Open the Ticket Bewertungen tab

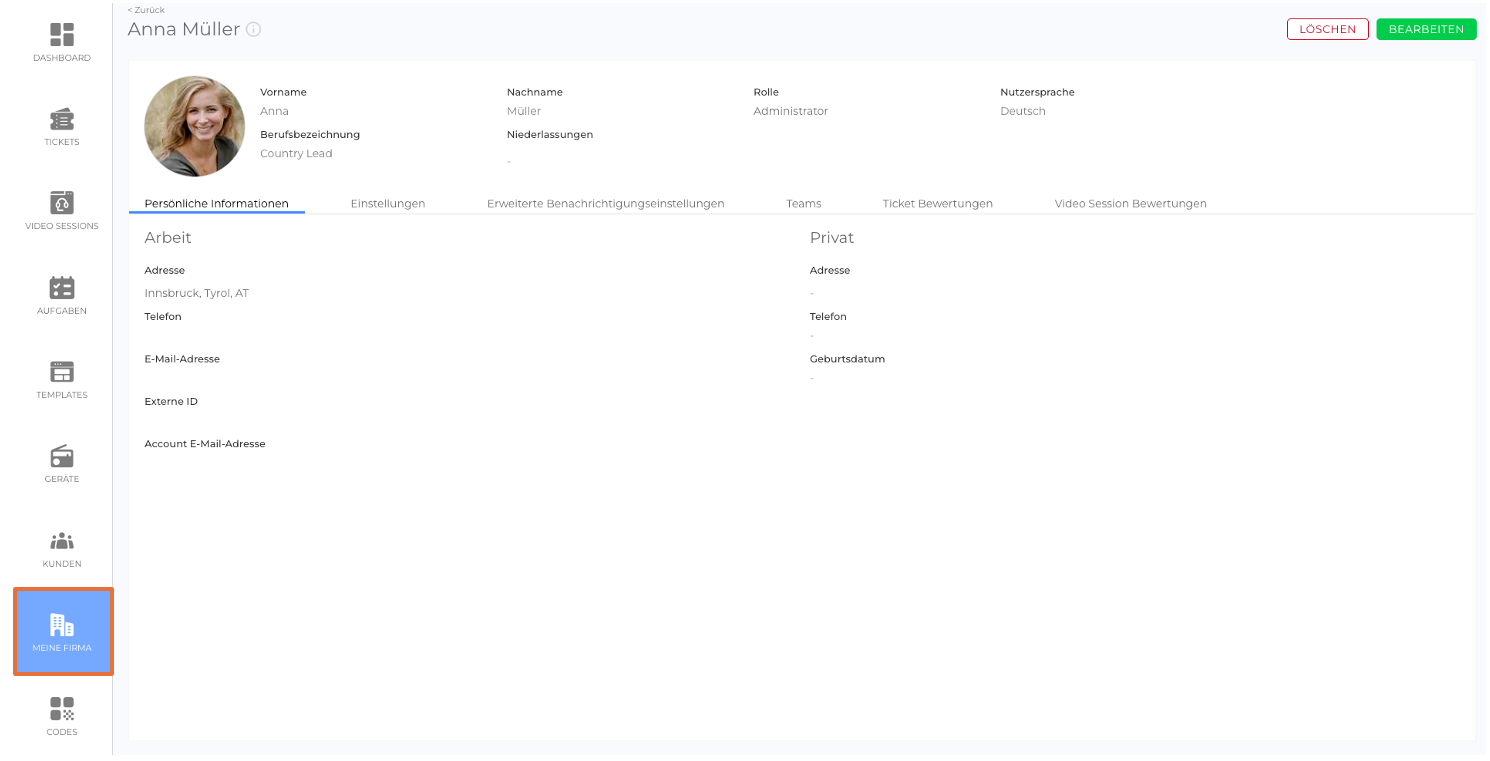[937, 203]
